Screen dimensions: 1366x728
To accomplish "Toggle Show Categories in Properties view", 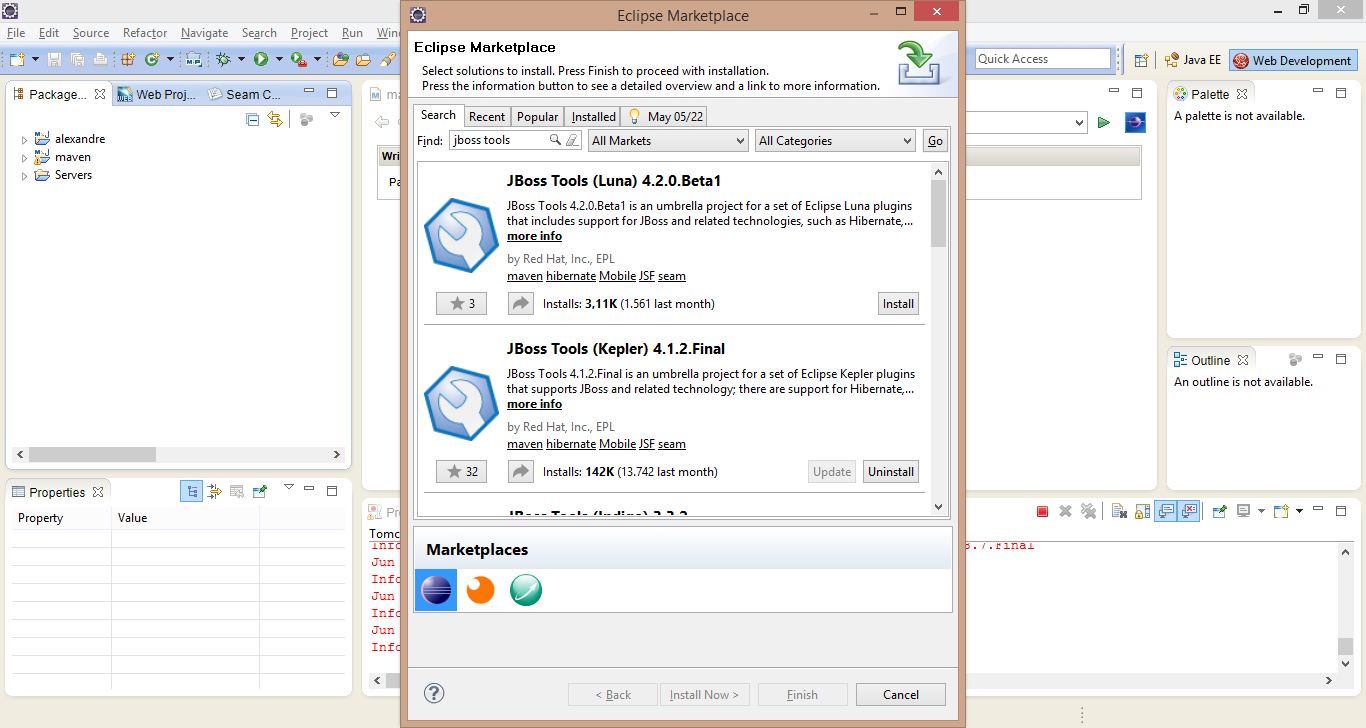I will 191,491.
